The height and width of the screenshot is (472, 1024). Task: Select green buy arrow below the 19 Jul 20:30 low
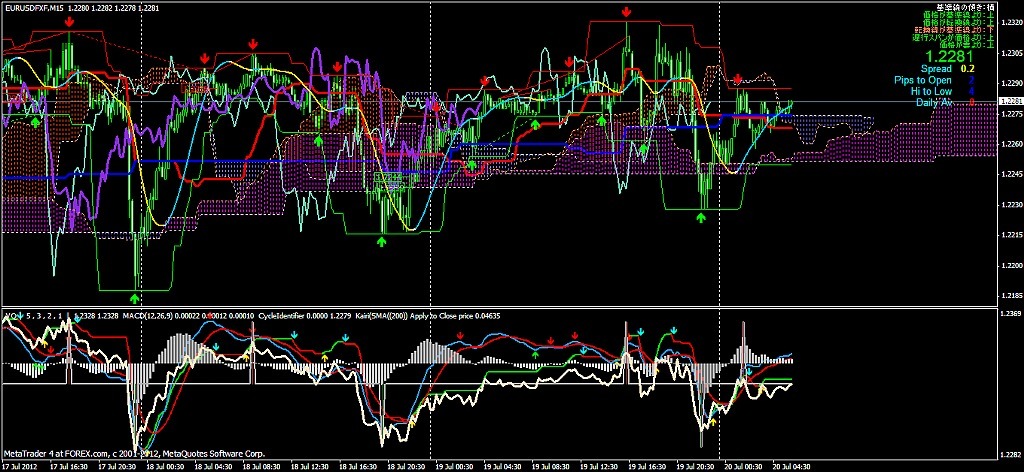(x=701, y=216)
